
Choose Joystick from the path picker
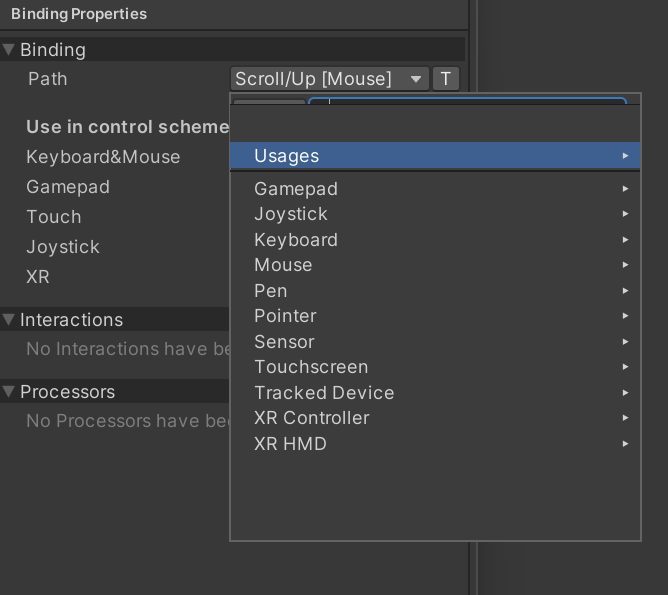point(291,214)
